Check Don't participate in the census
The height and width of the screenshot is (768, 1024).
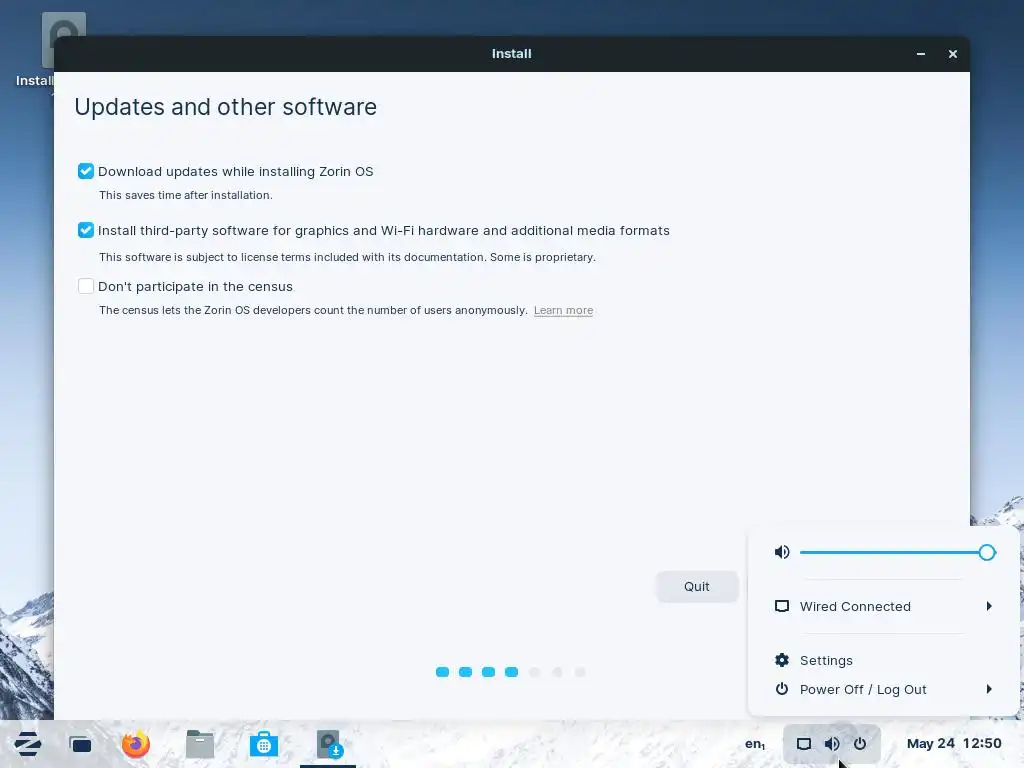(86, 286)
